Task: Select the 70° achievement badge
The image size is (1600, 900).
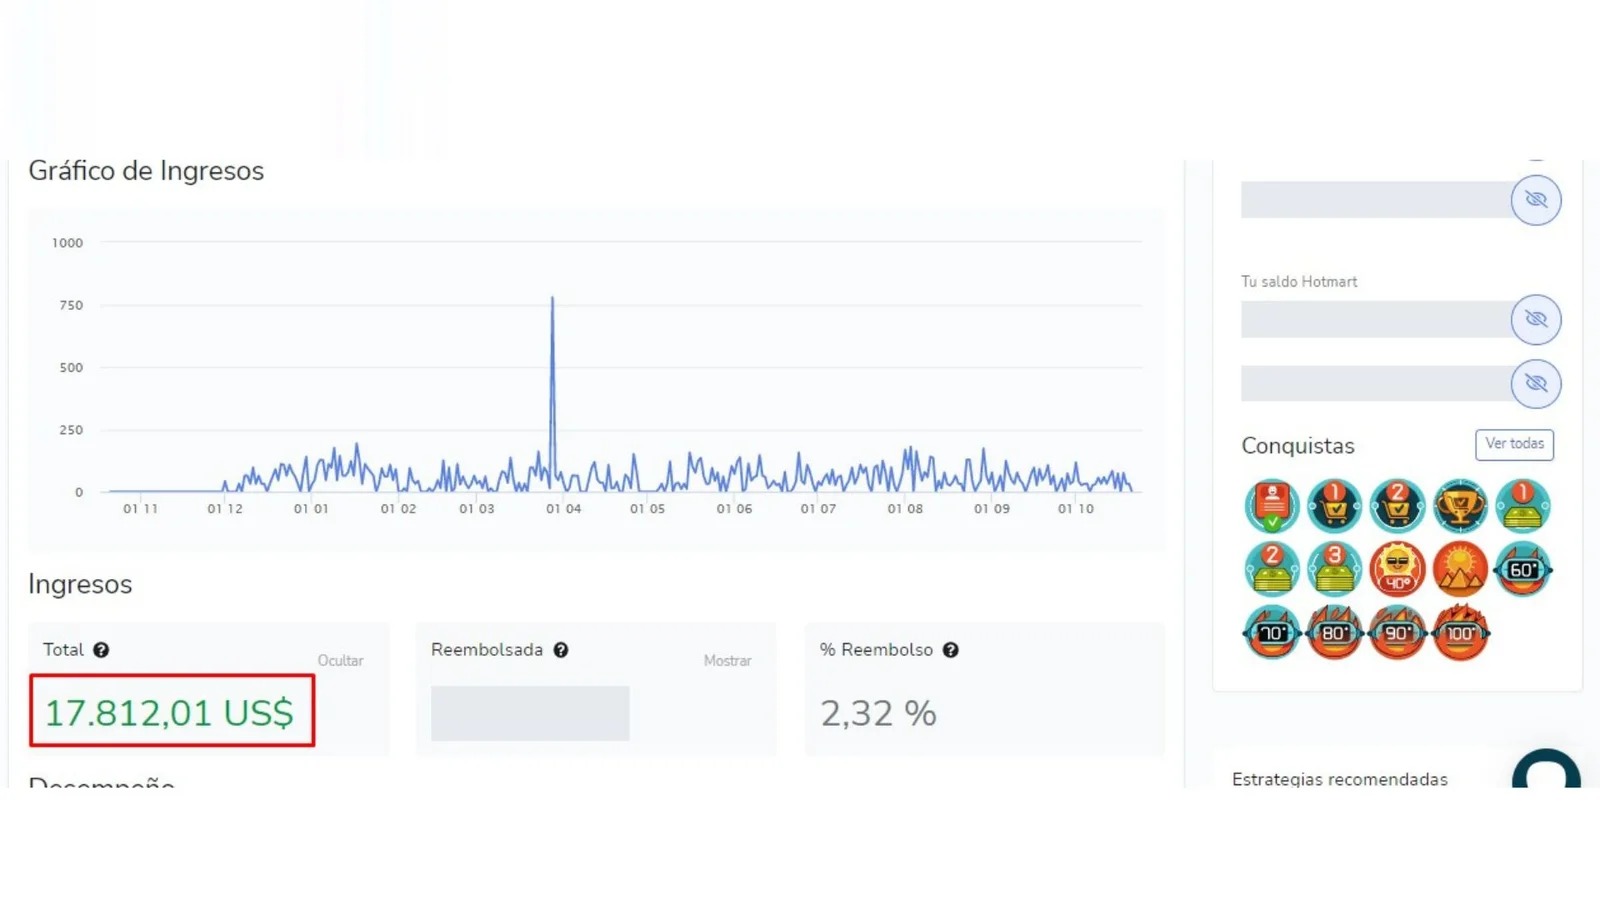Action: [x=1272, y=632]
